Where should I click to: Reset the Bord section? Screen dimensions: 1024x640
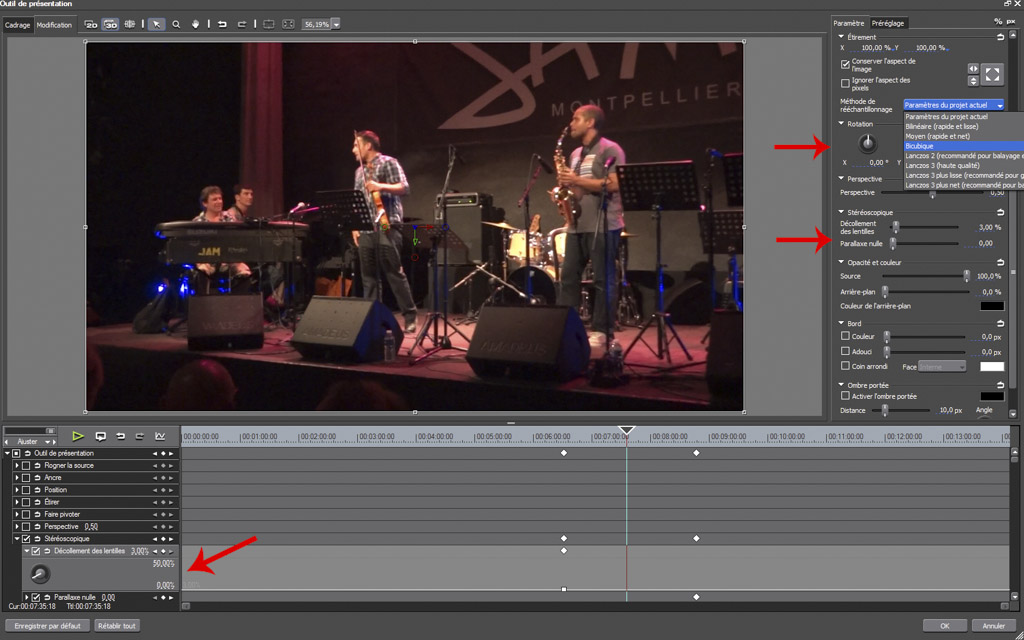click(1000, 323)
